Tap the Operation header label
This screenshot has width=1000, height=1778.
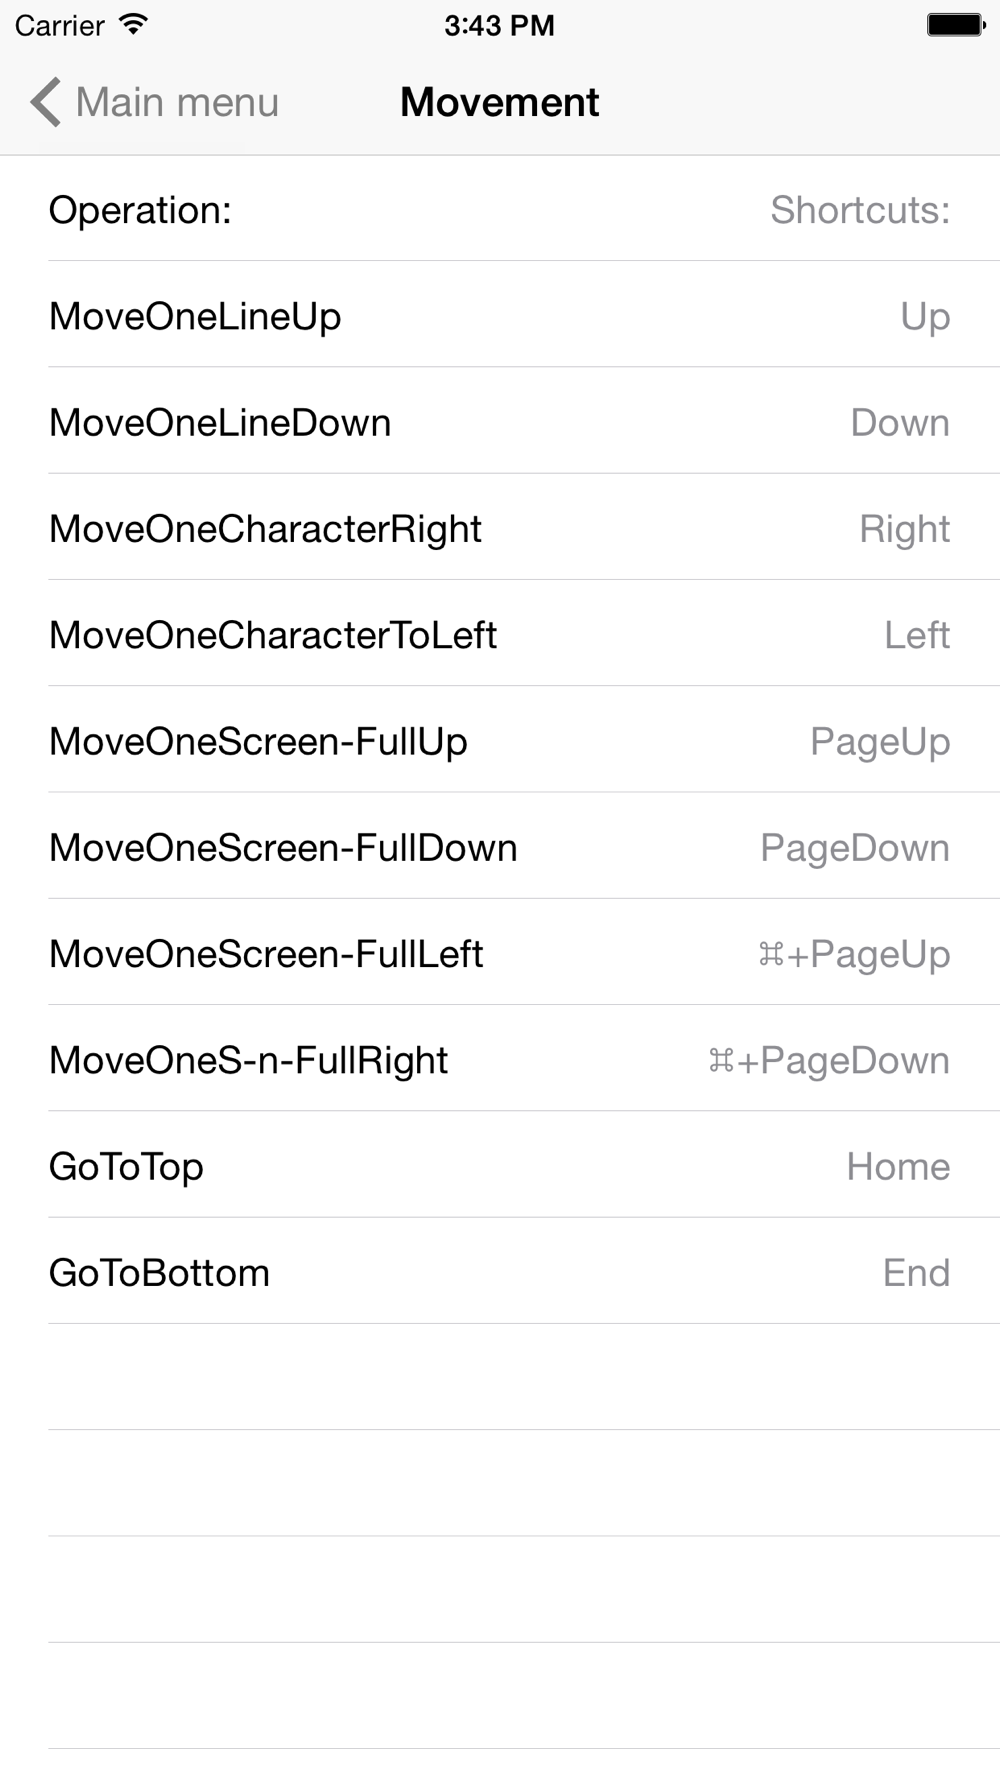point(140,211)
